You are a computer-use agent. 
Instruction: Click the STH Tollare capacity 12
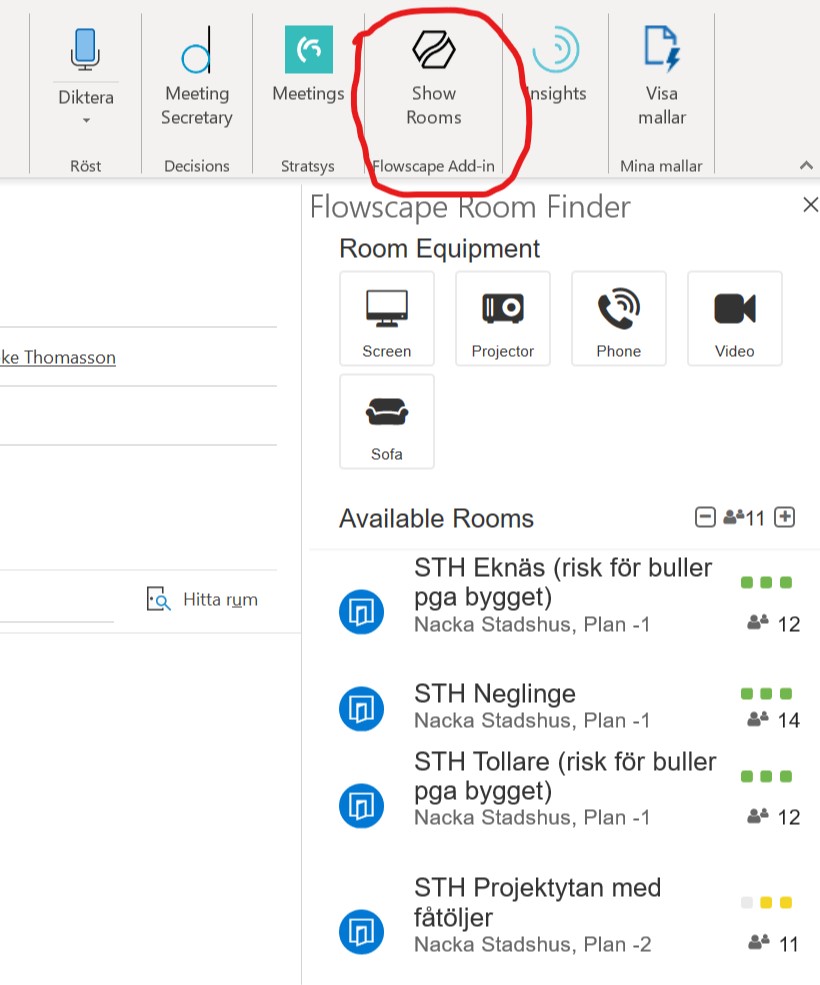click(774, 817)
